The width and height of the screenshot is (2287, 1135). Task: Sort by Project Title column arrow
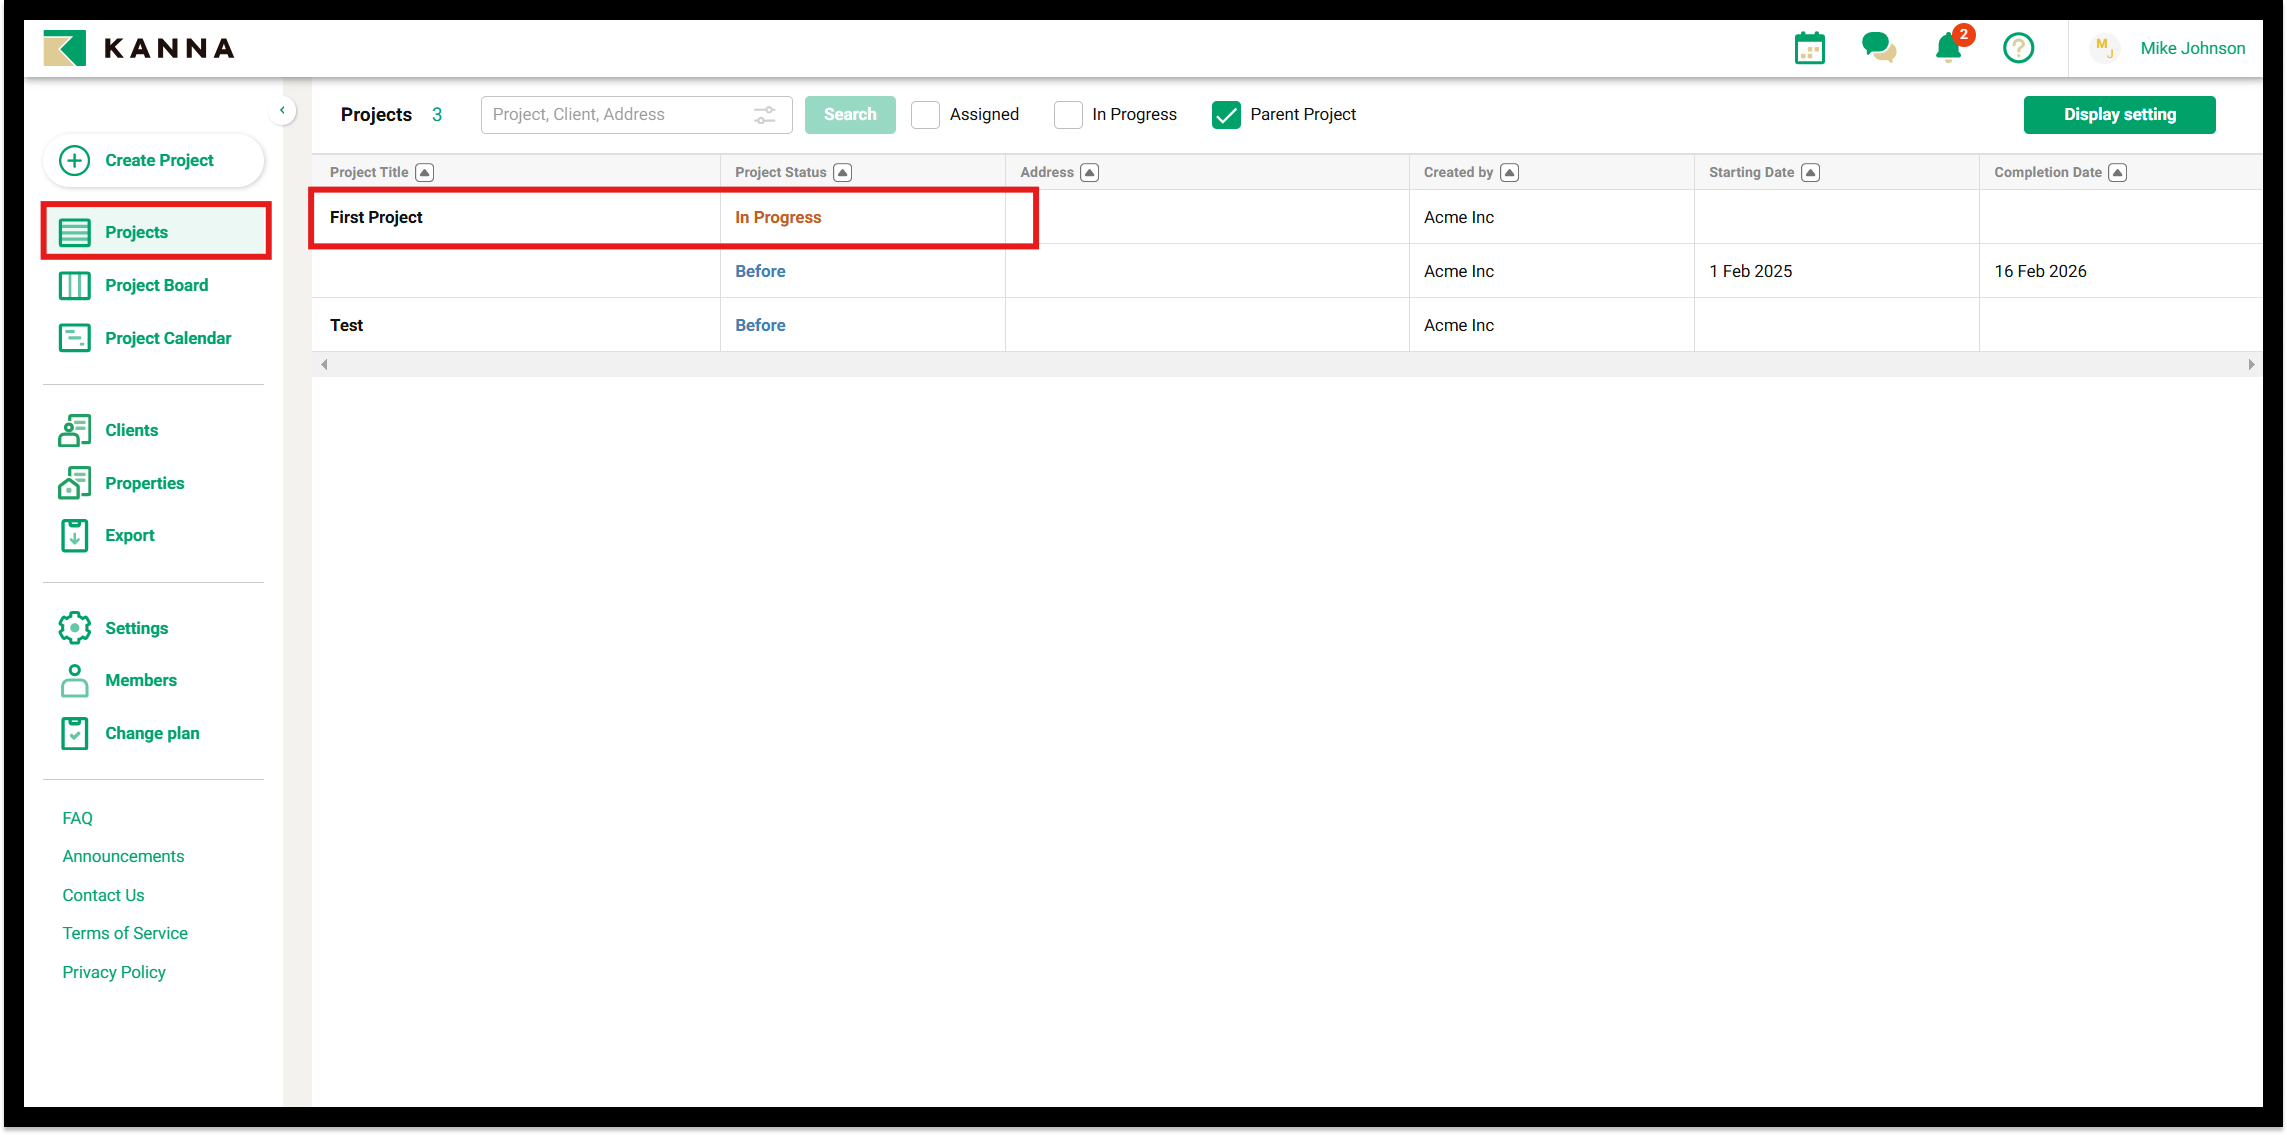[425, 173]
